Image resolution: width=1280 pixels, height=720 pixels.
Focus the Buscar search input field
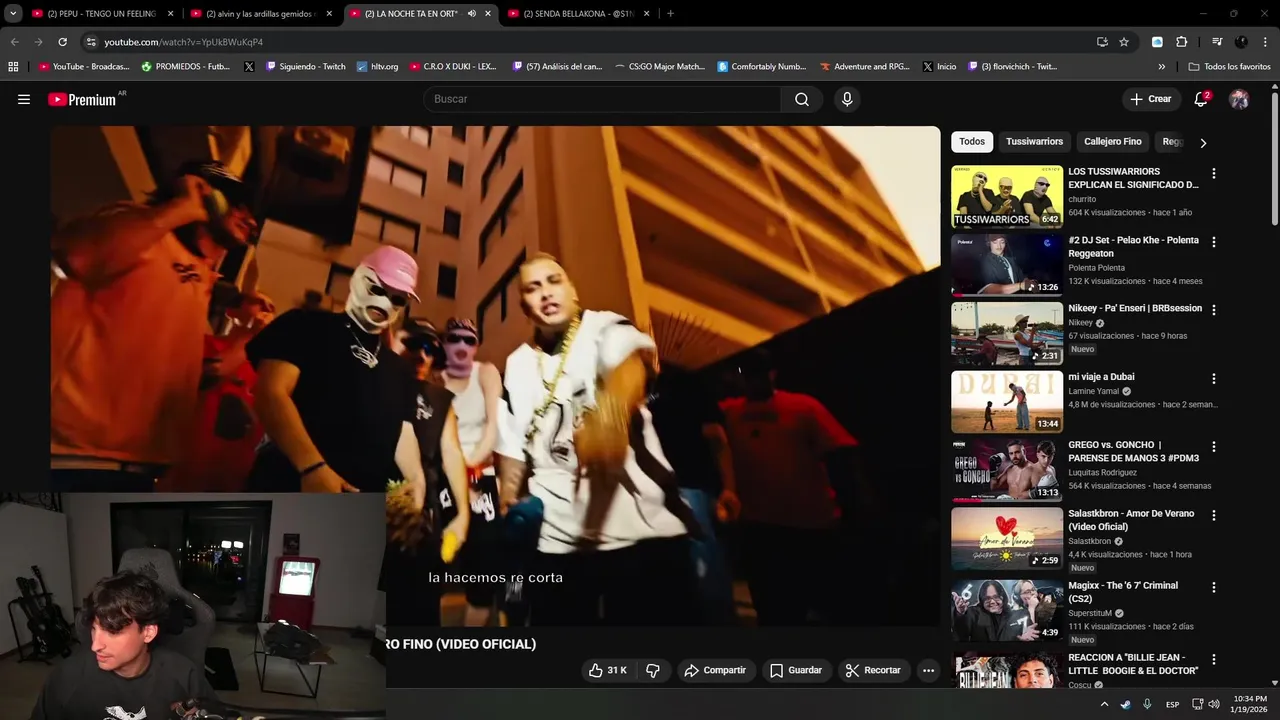603,99
